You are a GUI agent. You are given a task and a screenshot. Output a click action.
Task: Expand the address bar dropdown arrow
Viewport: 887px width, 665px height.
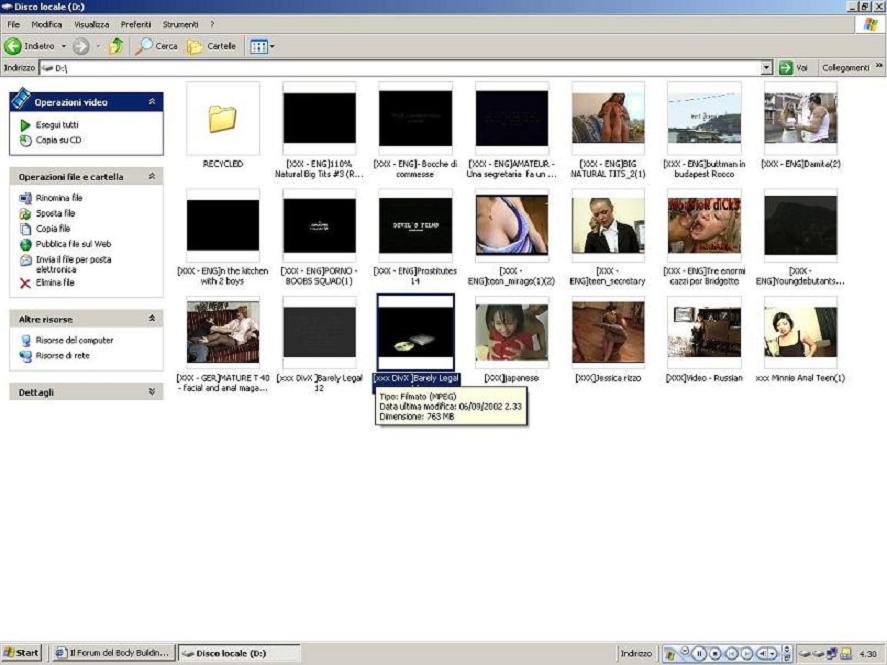point(767,67)
